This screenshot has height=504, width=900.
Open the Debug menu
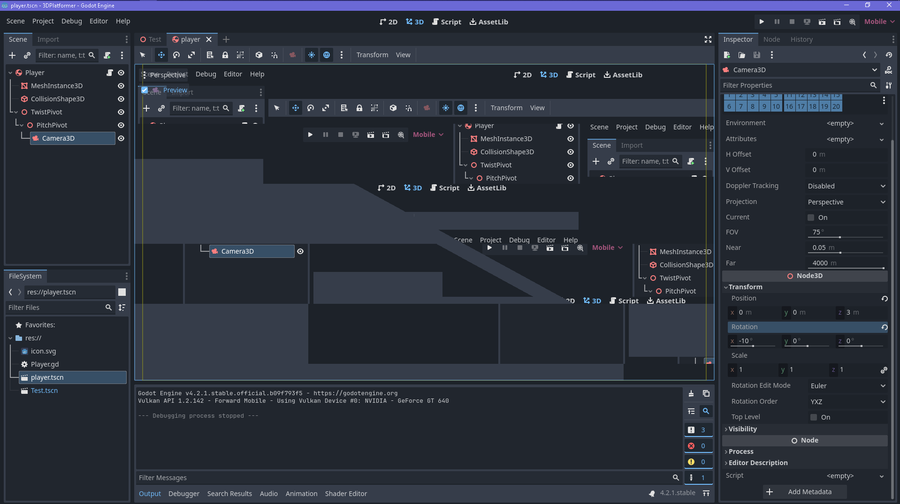tap(72, 21)
